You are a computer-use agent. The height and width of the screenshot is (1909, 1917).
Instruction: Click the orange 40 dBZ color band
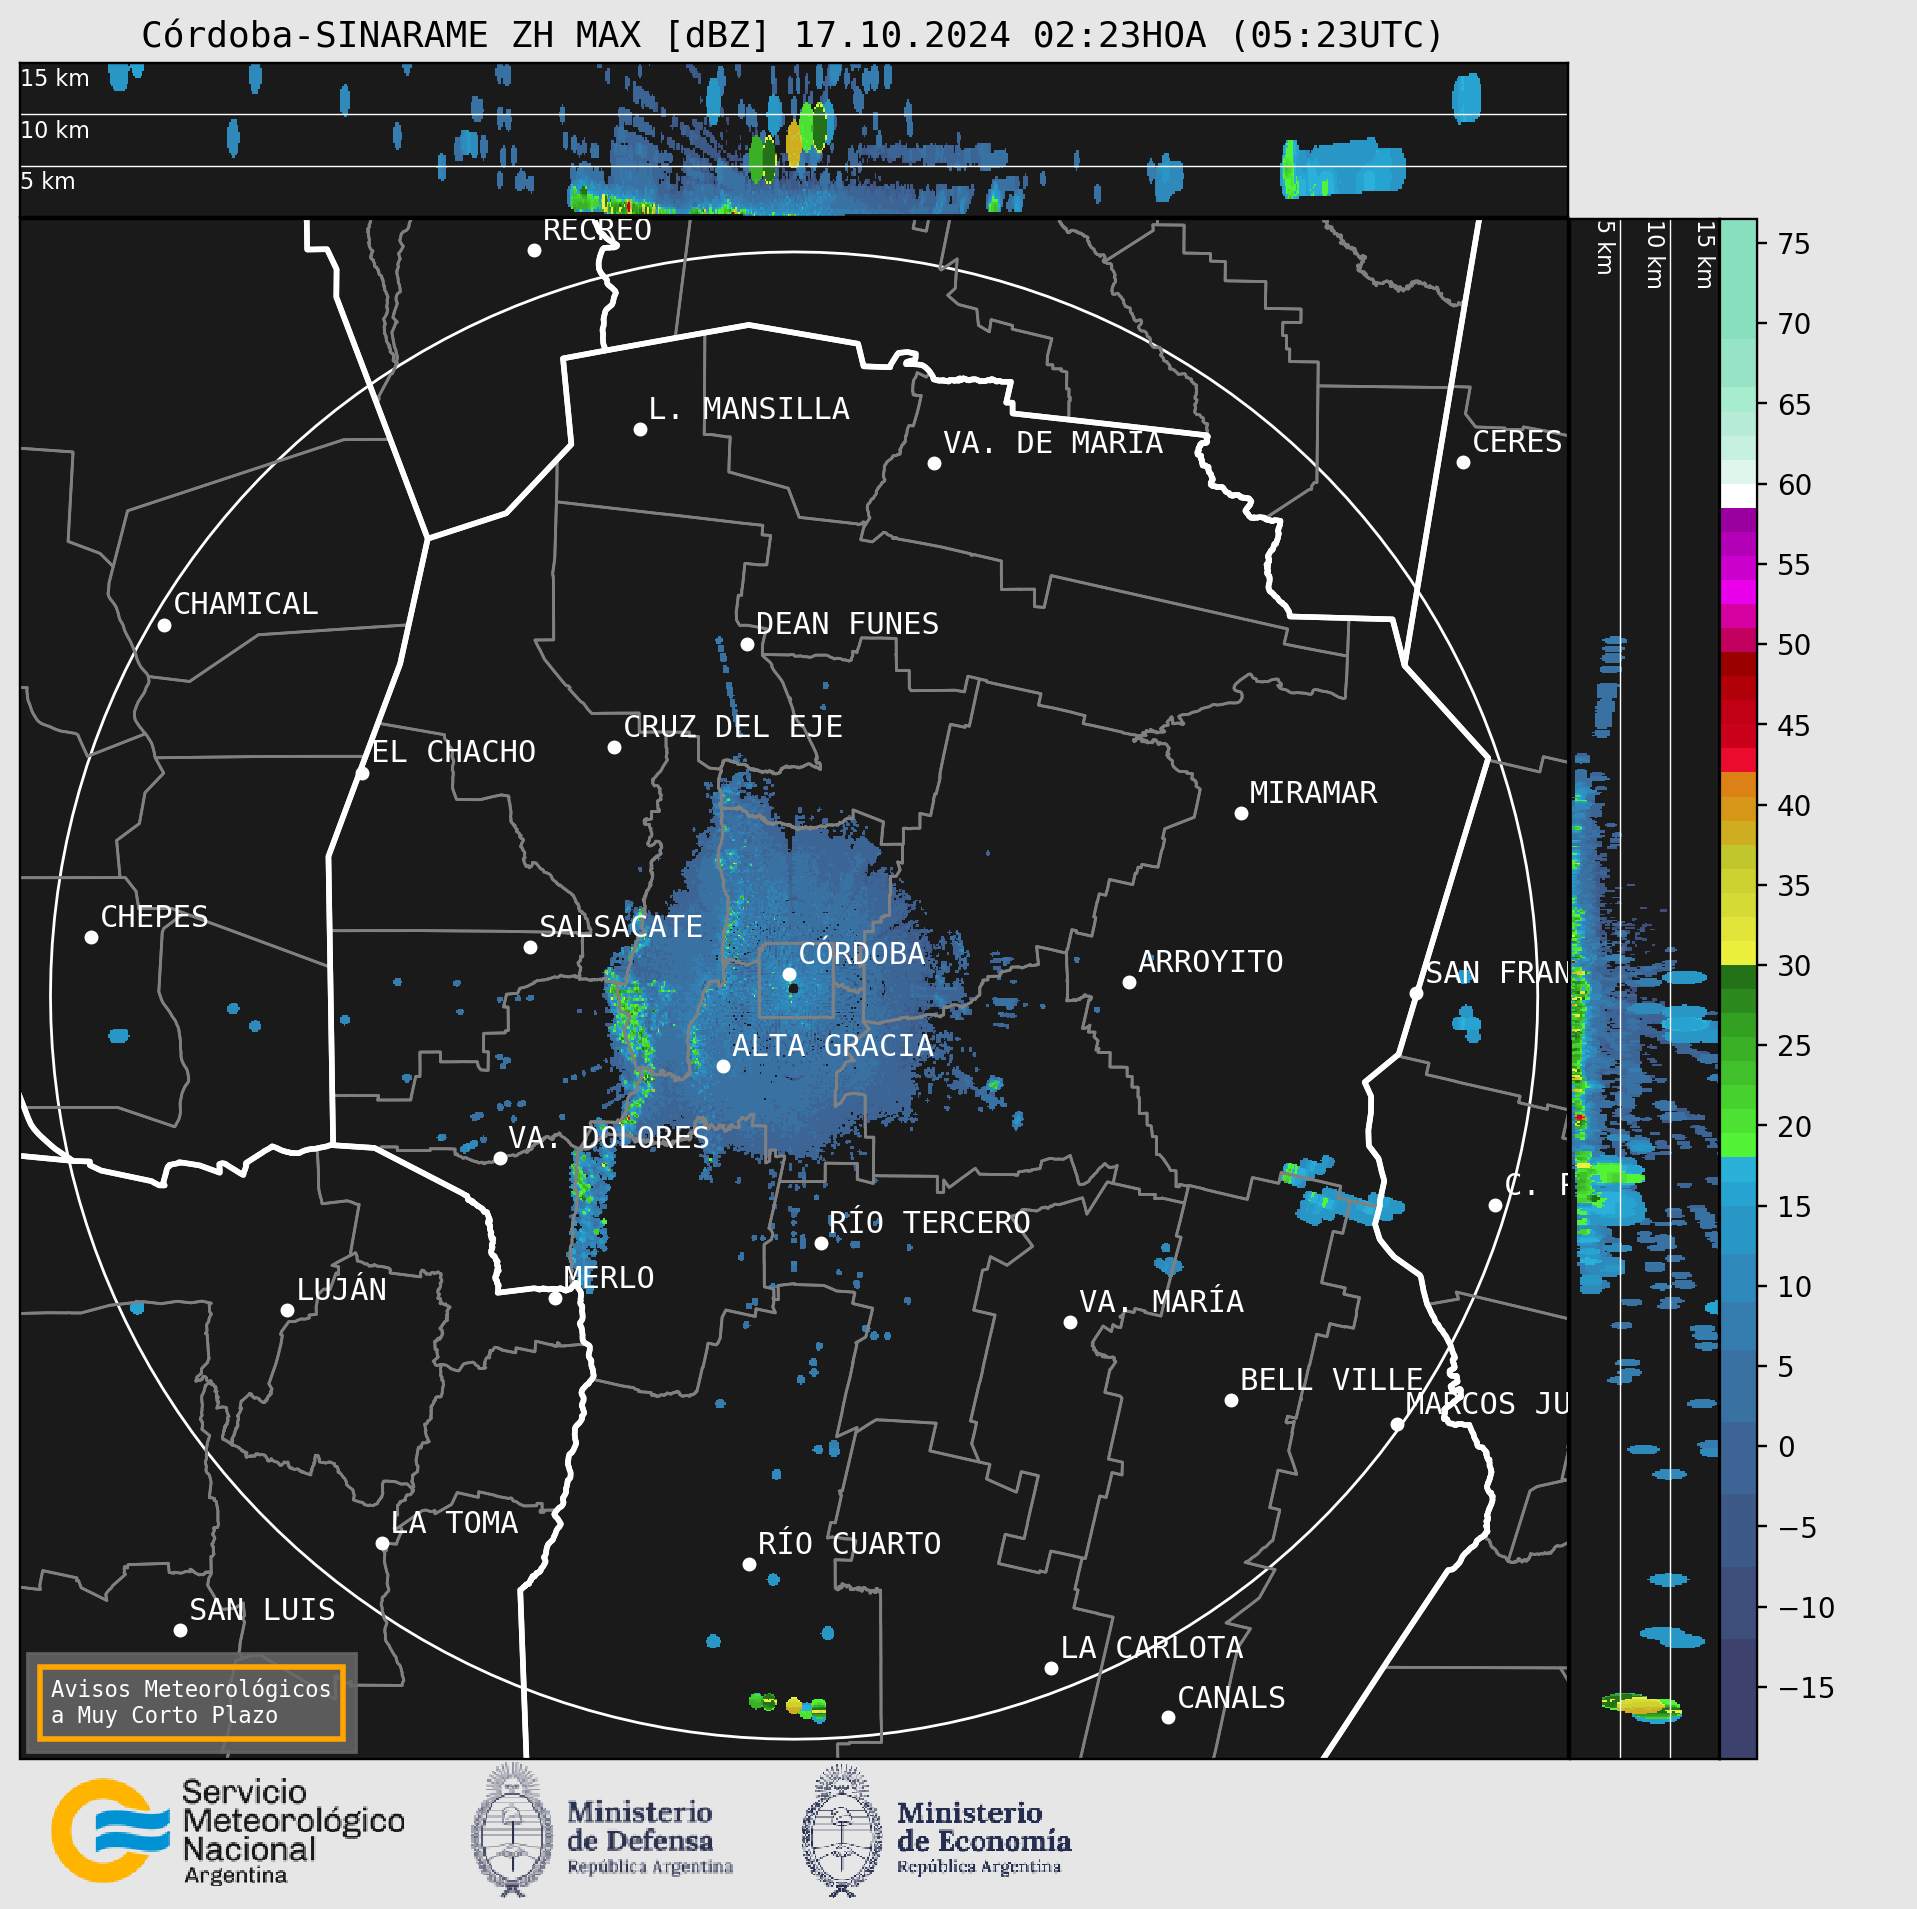(x=1738, y=784)
